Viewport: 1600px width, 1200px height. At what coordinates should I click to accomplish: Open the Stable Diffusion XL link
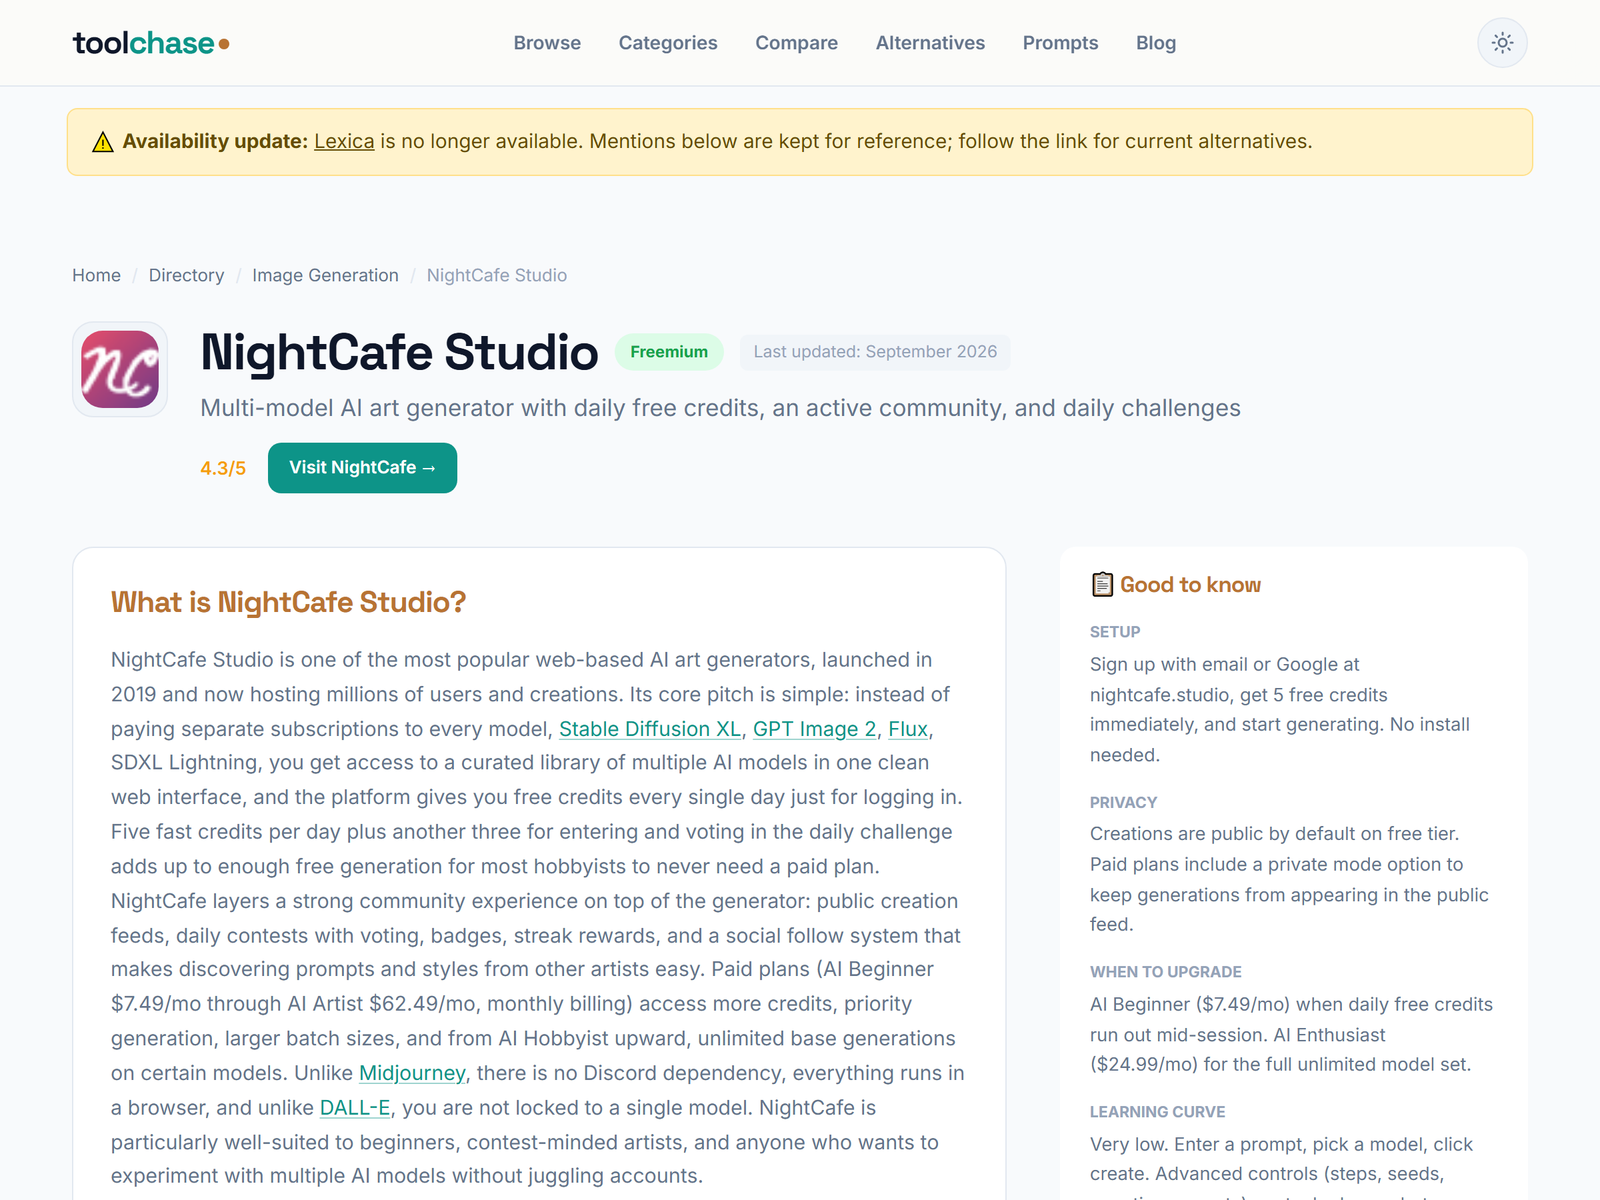[x=650, y=729]
